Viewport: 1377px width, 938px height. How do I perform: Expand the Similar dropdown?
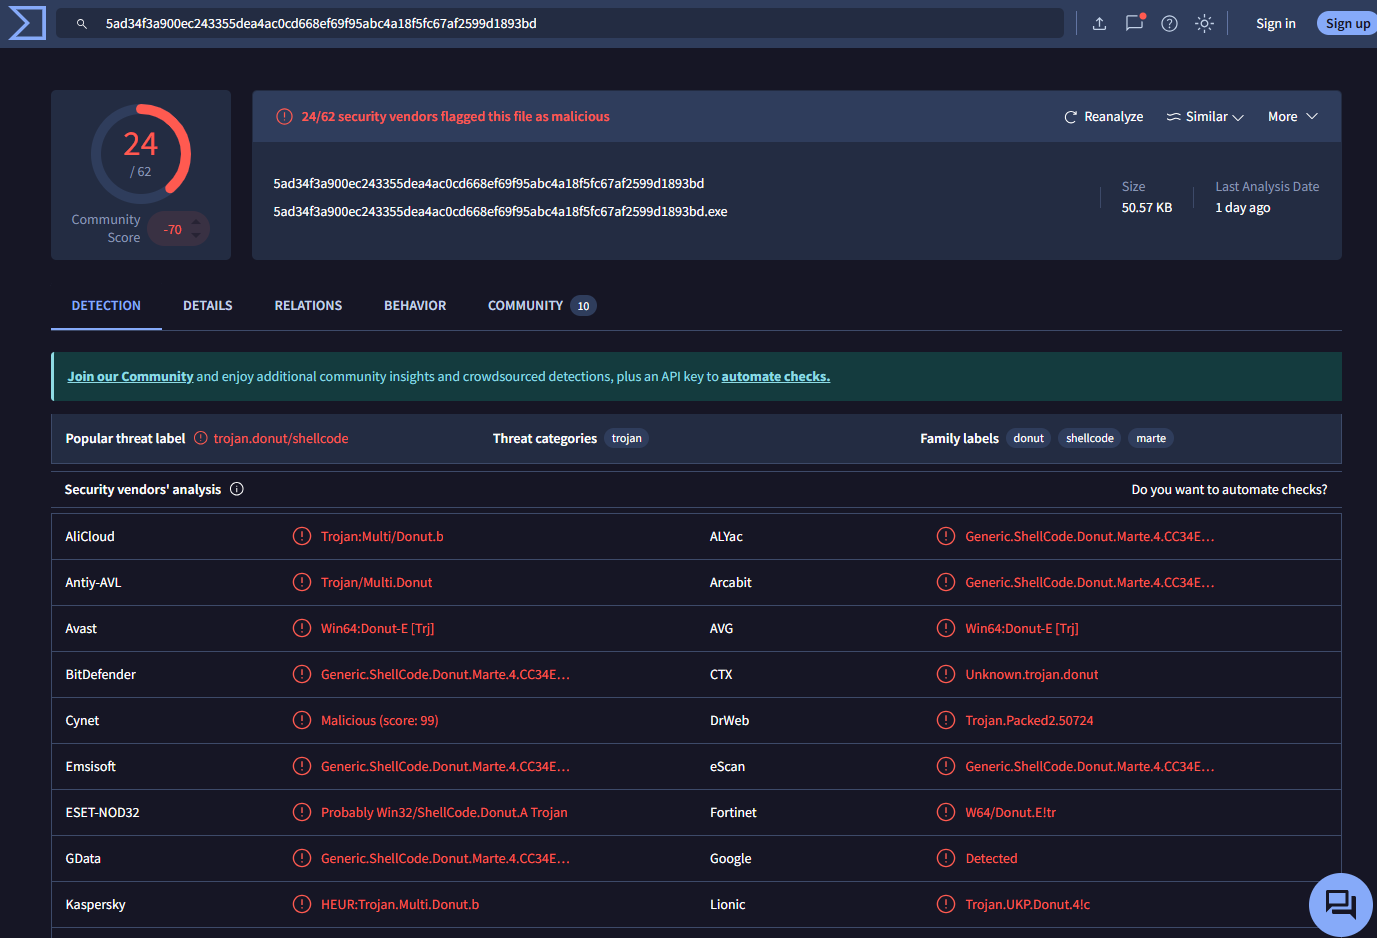click(1205, 117)
